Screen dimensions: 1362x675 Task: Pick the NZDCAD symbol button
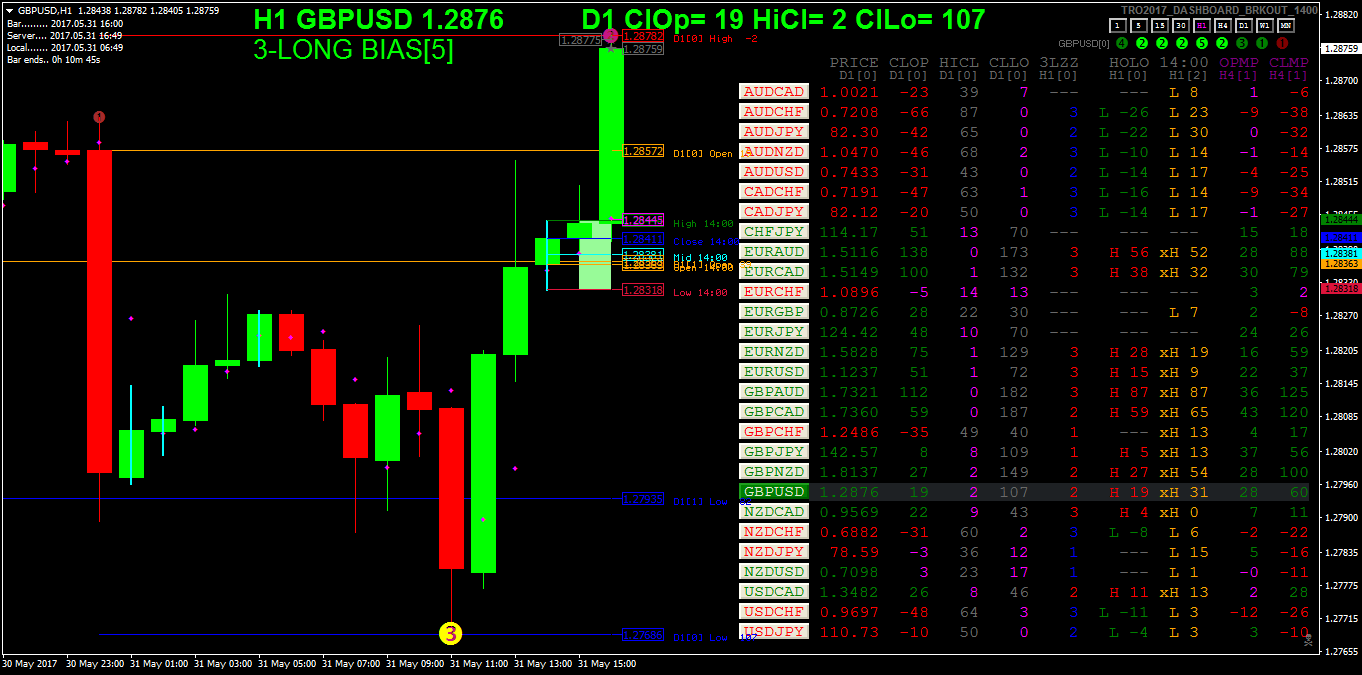(774, 511)
